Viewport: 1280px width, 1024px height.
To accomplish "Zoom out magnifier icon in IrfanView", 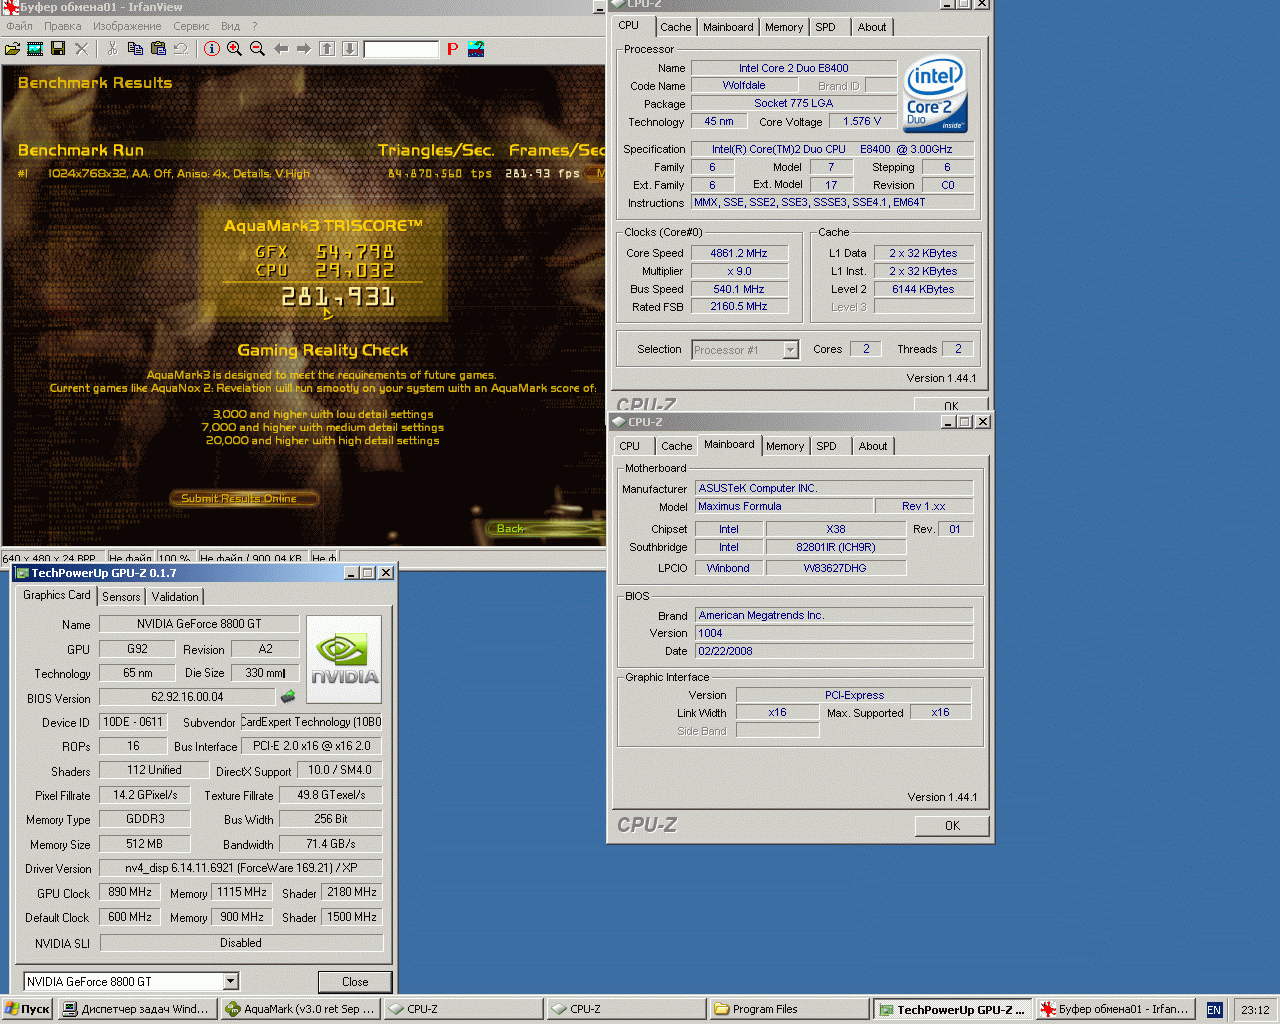I will [x=258, y=48].
